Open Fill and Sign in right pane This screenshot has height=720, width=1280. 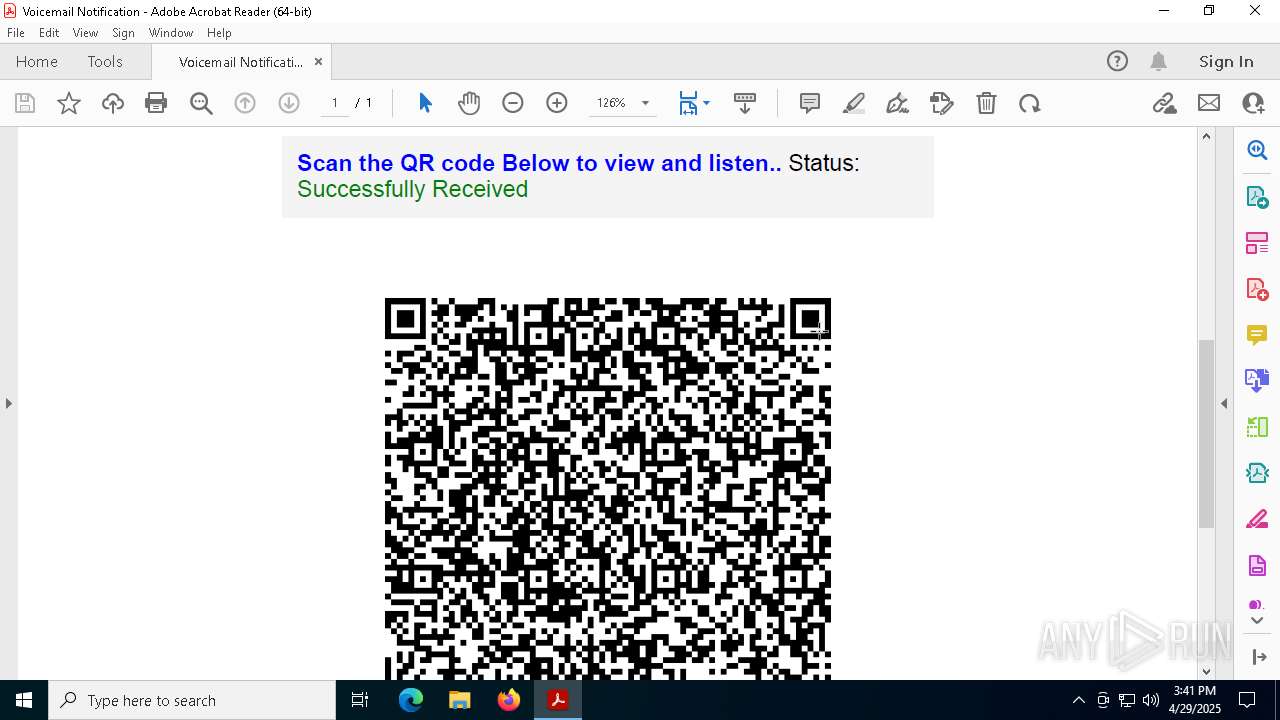point(1257,519)
